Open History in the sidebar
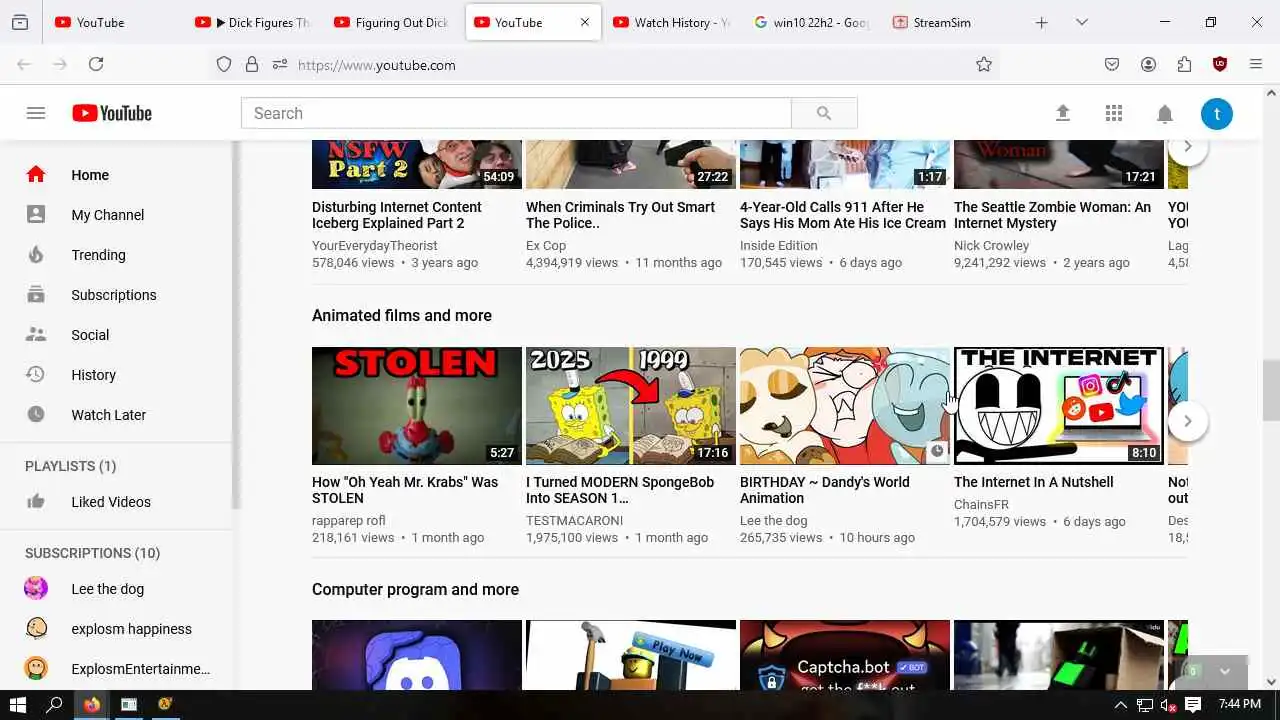The image size is (1280, 720). tap(116, 375)
